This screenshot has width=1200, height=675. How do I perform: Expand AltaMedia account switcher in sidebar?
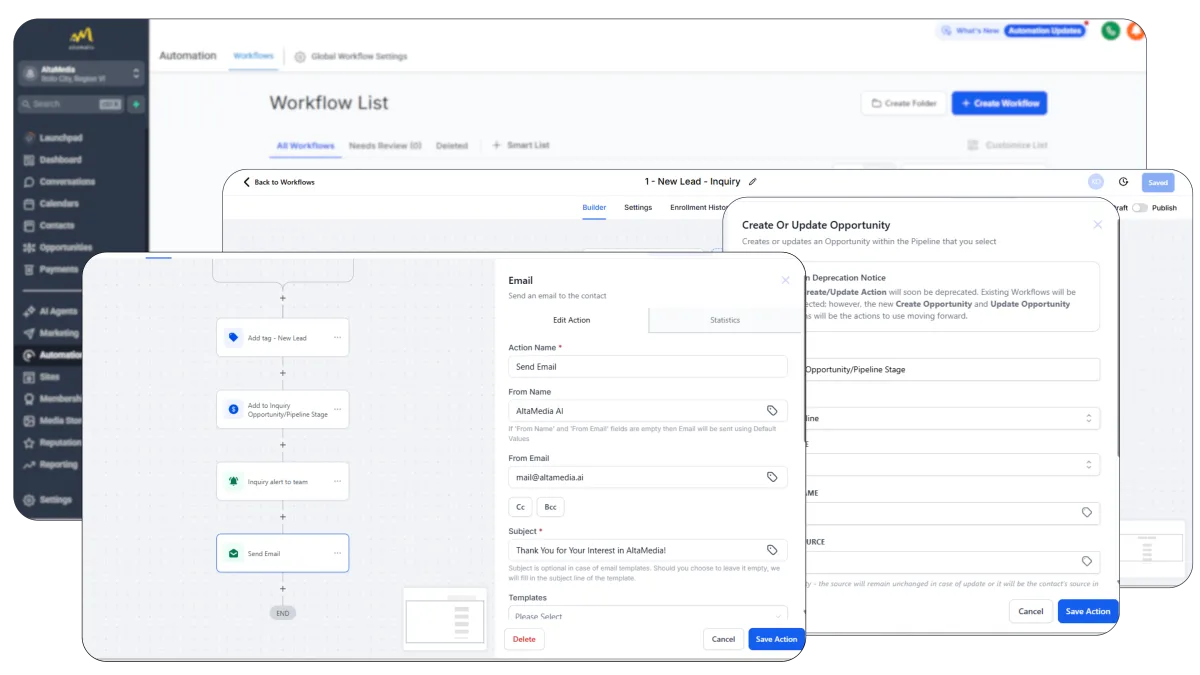click(x=82, y=74)
